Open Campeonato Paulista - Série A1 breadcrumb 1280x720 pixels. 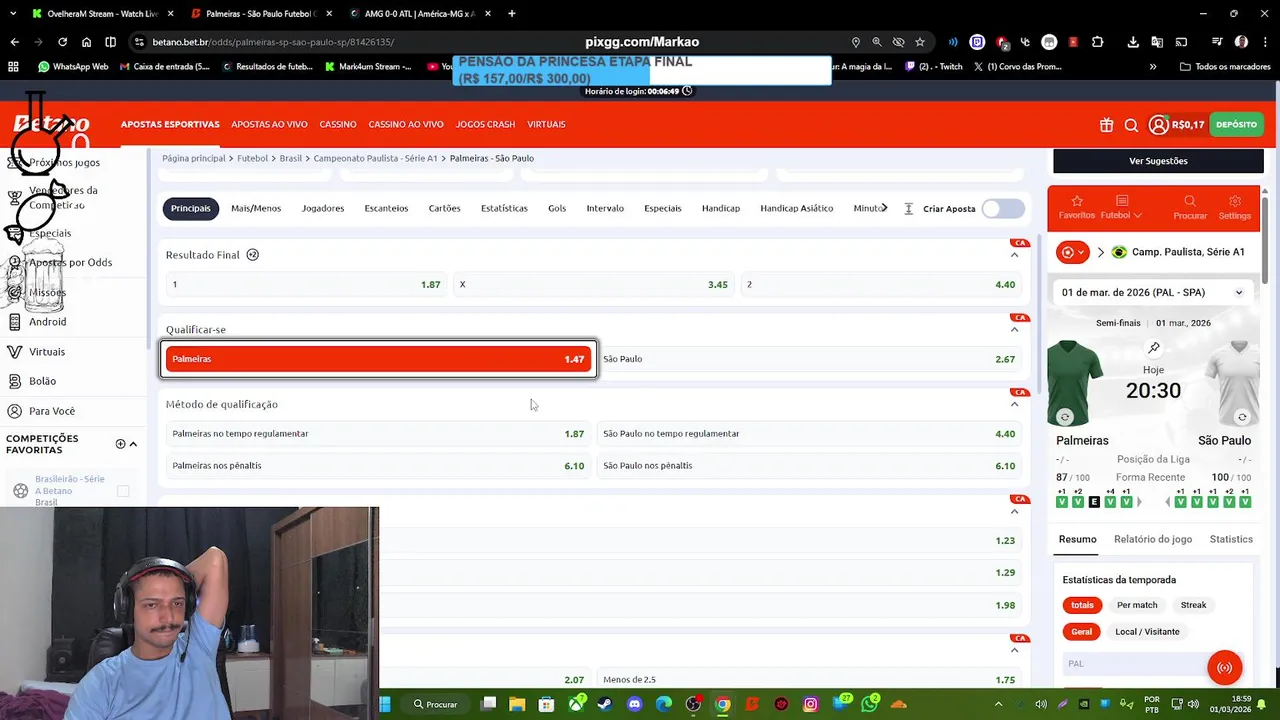[375, 158]
